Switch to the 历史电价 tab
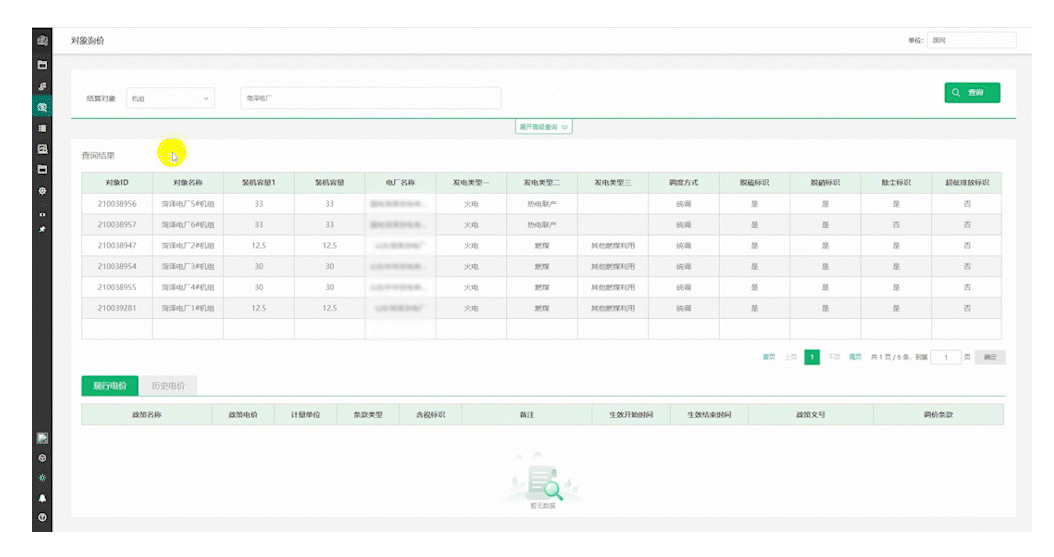Viewport: 1054px width, 557px height. [x=167, y=385]
